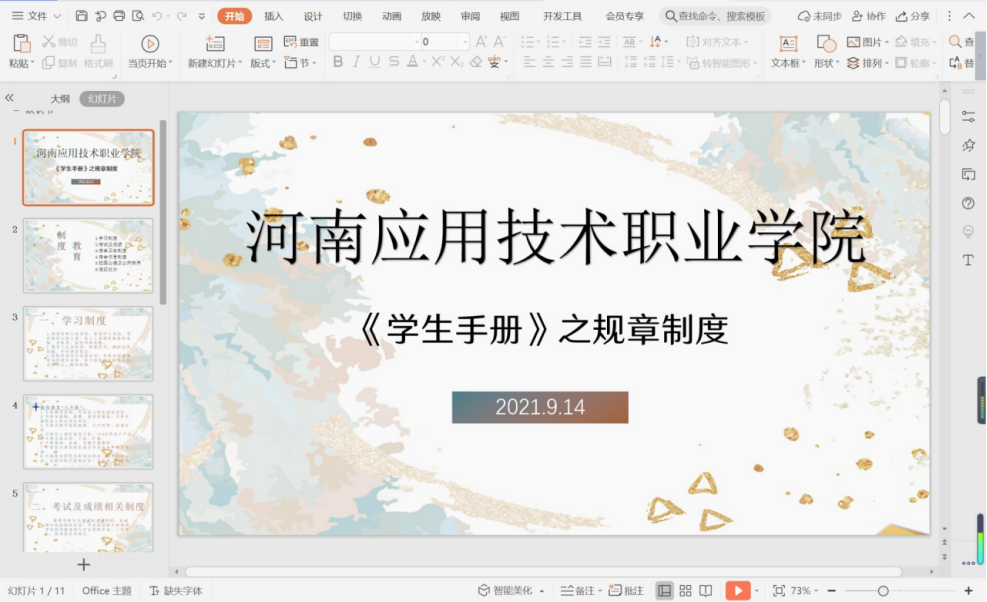Expand the 文件 menu dropdown arrow
This screenshot has width=987, height=602.
point(55,16)
